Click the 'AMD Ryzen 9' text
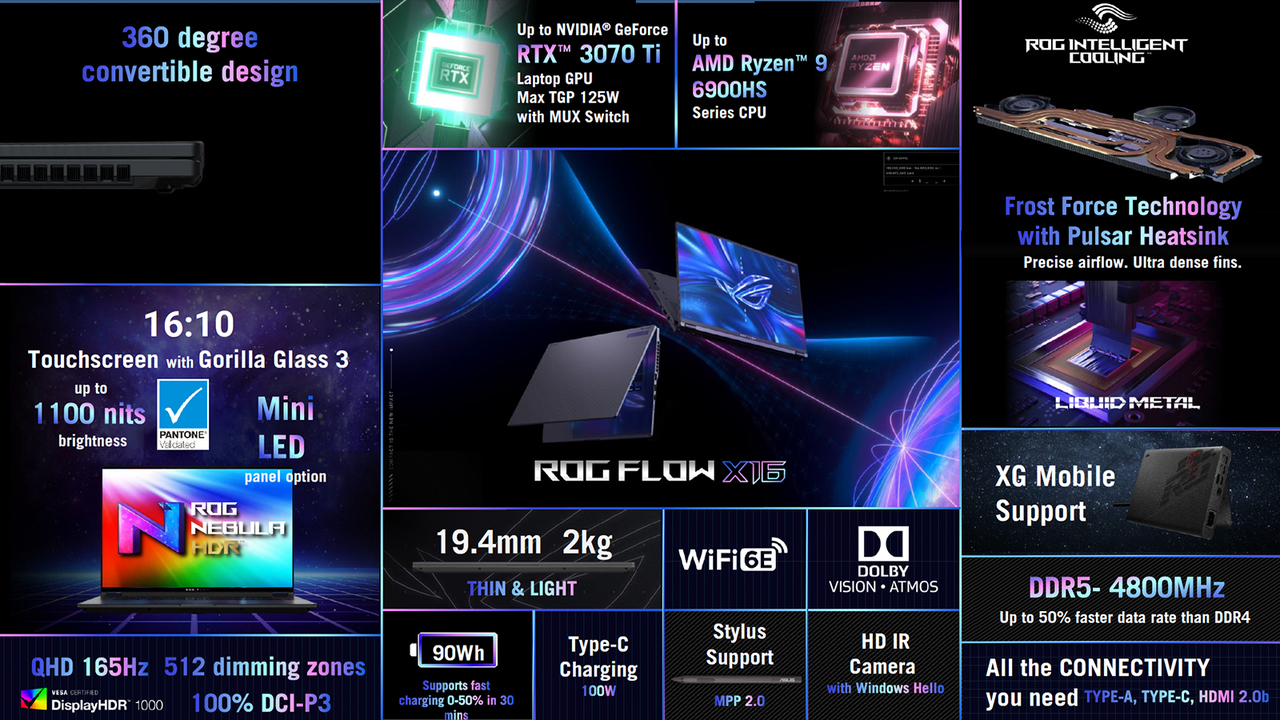The height and width of the screenshot is (720, 1280). [x=760, y=63]
